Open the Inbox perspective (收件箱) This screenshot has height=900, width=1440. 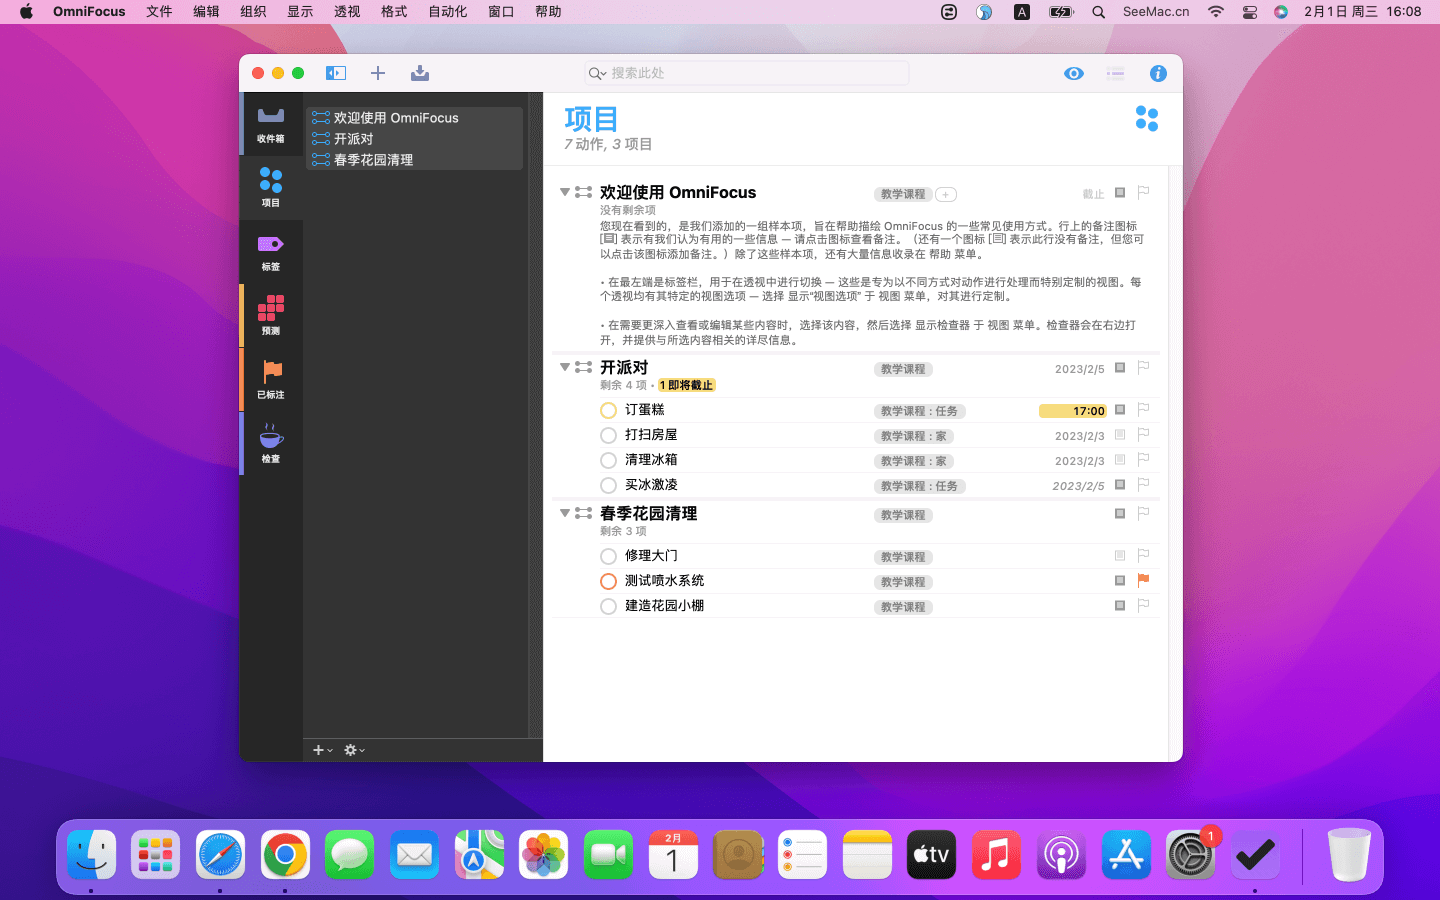271,124
